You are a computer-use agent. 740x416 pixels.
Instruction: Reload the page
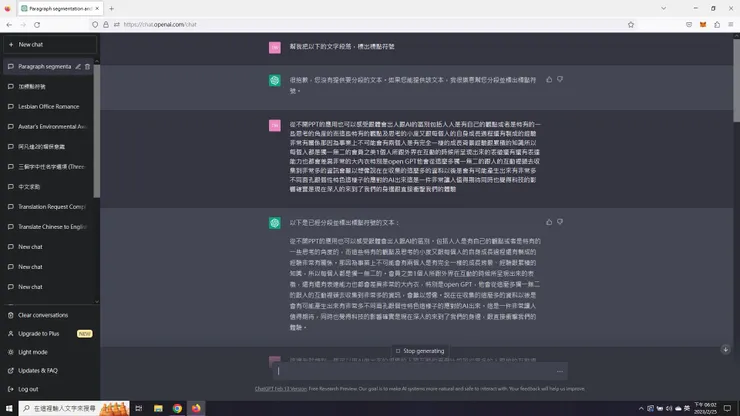[37, 25]
